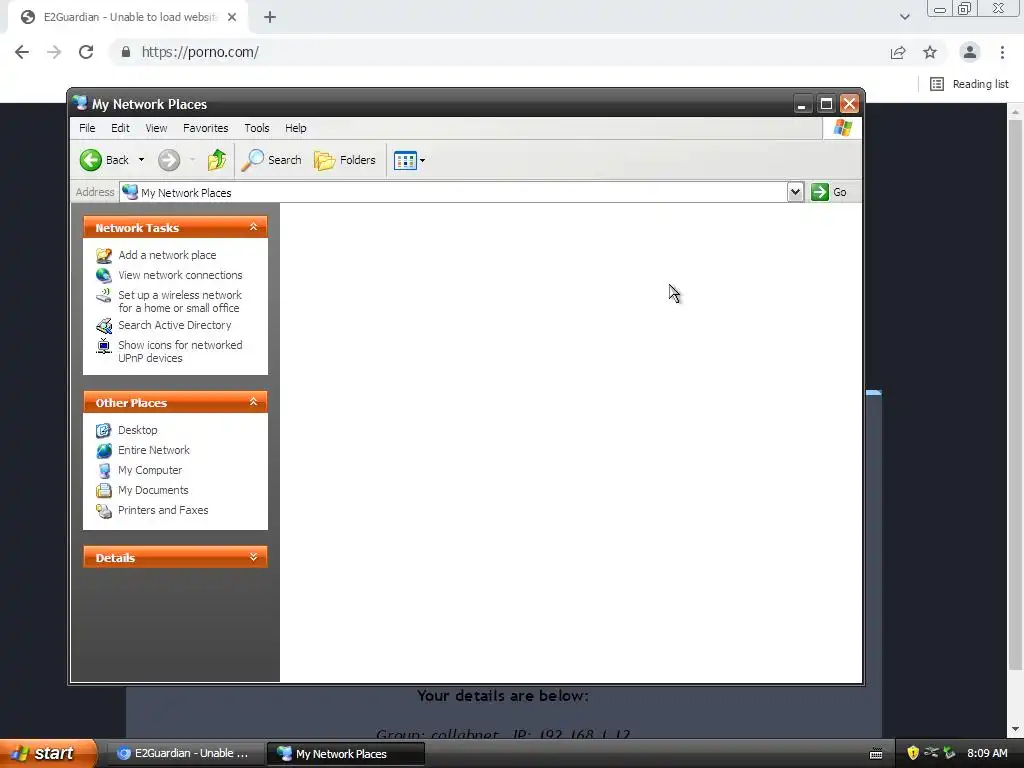The width and height of the screenshot is (1024, 768).
Task: Expand the Address bar dropdown
Action: tap(795, 192)
